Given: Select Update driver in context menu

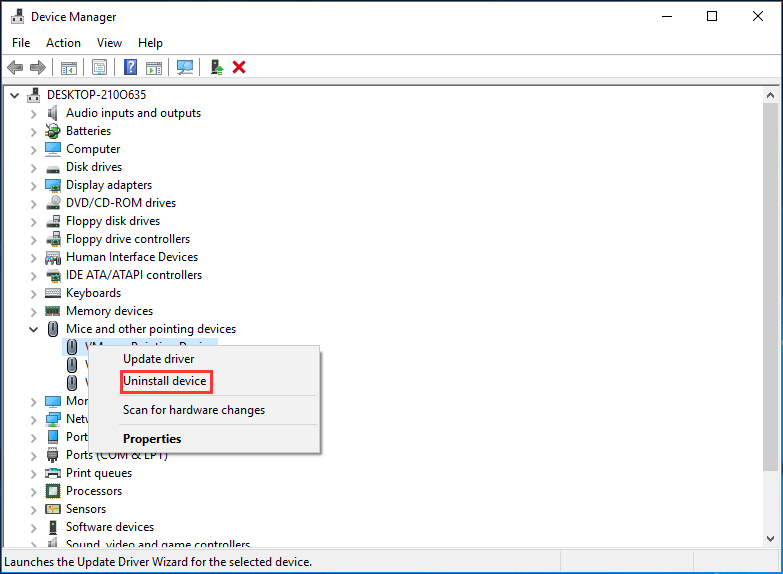Looking at the screenshot, I should click(158, 358).
